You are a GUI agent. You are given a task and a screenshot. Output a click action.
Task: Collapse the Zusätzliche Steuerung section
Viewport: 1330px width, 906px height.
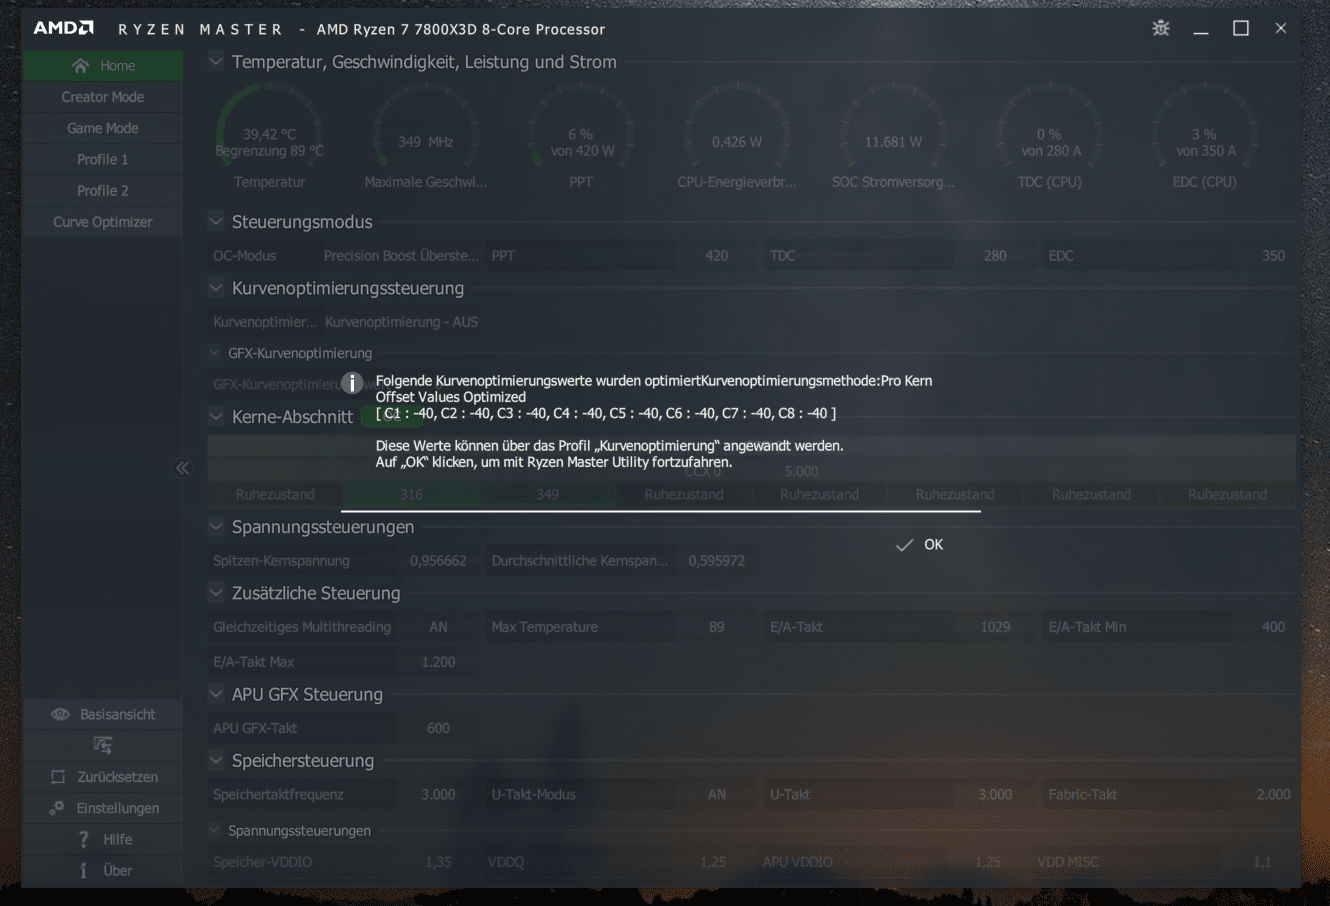(215, 593)
